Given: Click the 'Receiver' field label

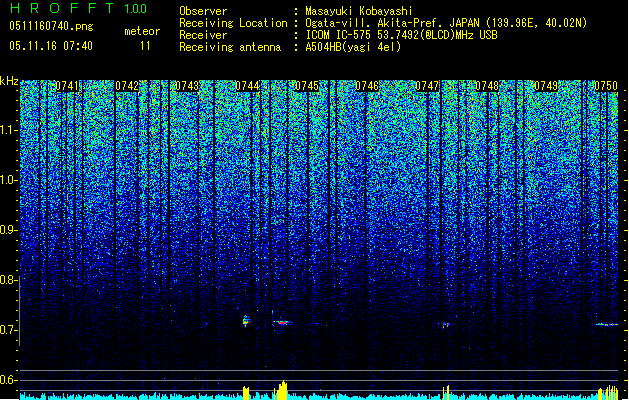Looking at the screenshot, I should click(x=203, y=35).
